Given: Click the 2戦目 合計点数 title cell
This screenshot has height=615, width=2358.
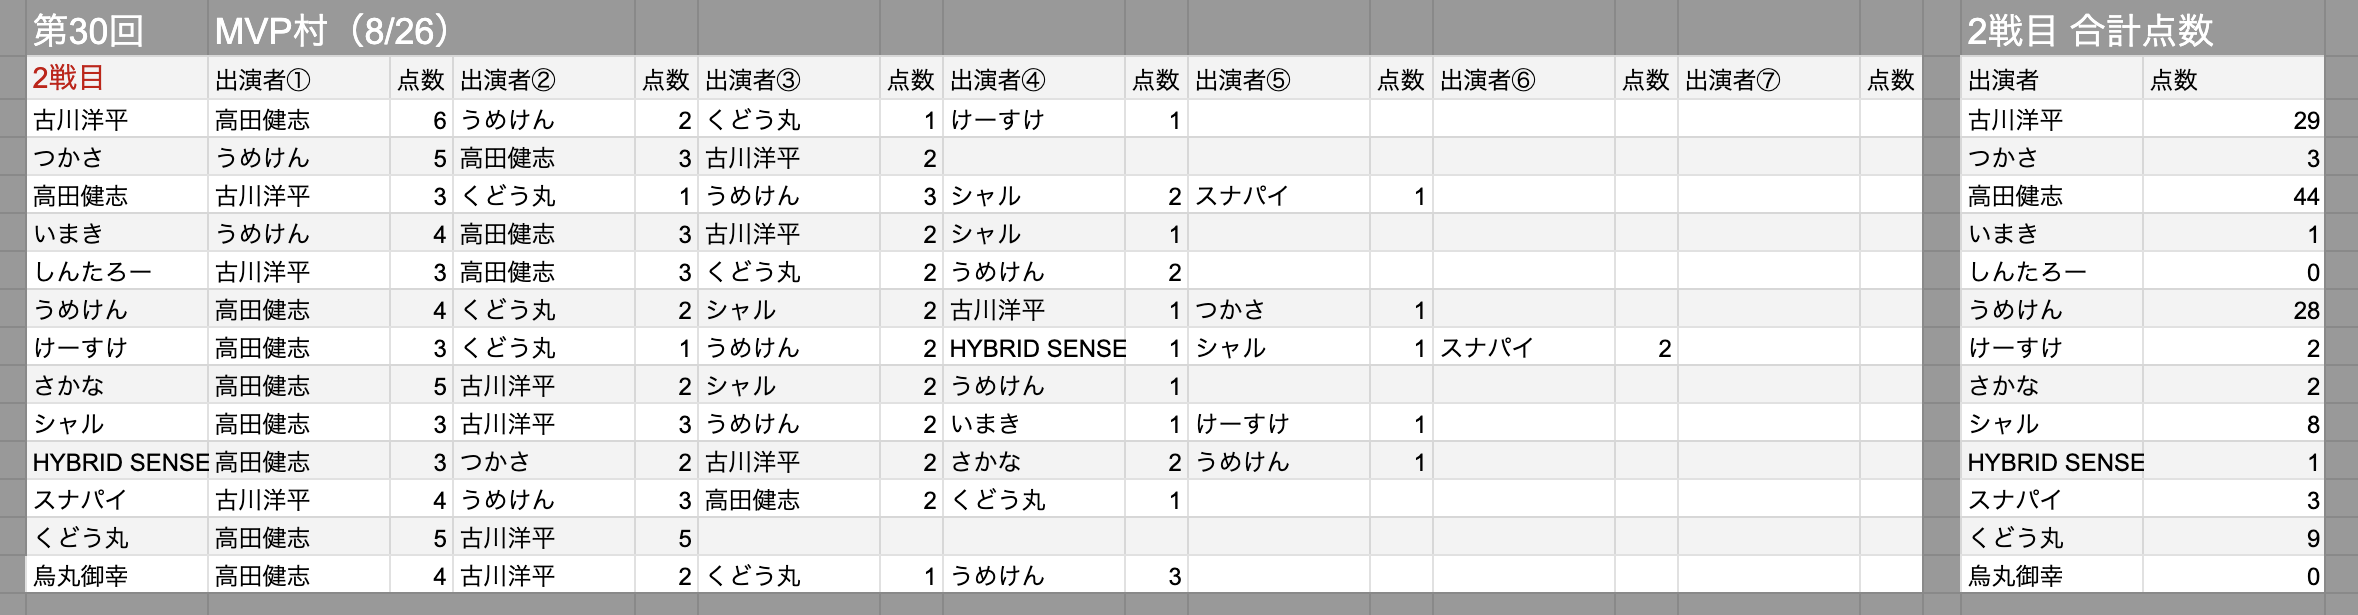Looking at the screenshot, I should point(2142,29).
